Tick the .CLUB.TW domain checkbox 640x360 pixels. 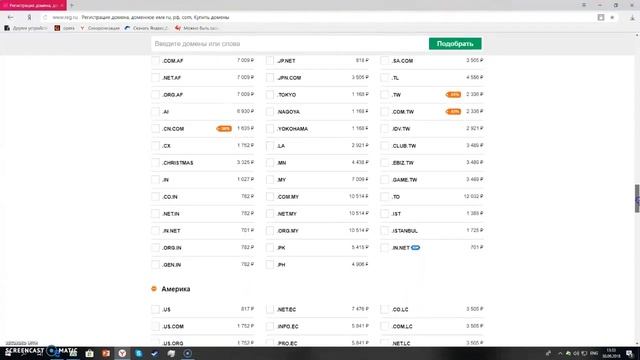click(384, 146)
